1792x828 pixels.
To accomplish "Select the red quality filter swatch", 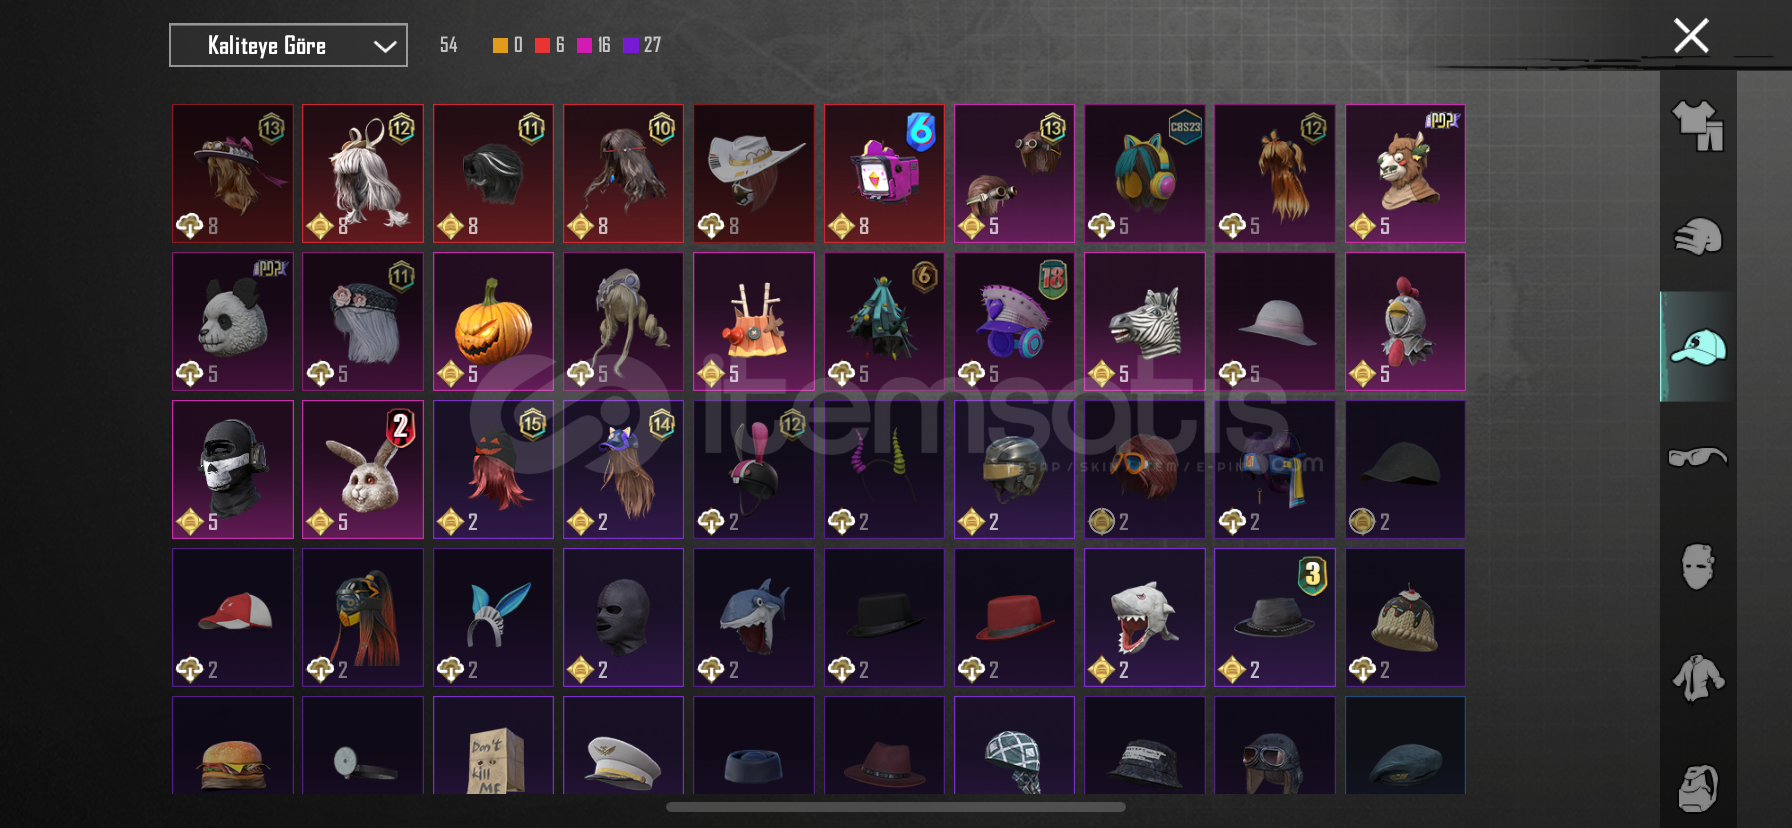I will coord(542,45).
